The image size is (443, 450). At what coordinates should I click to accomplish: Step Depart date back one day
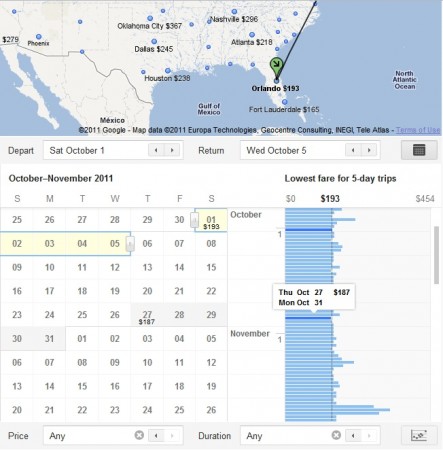(x=156, y=150)
